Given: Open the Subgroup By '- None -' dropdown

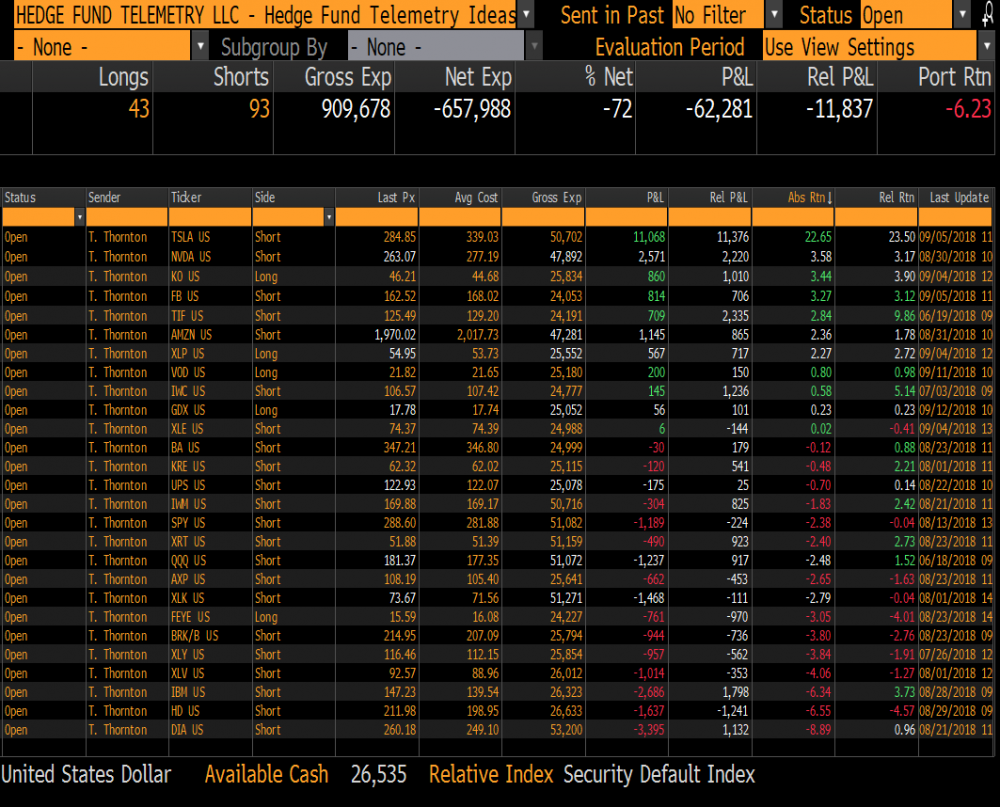Looking at the screenshot, I should 534,47.
